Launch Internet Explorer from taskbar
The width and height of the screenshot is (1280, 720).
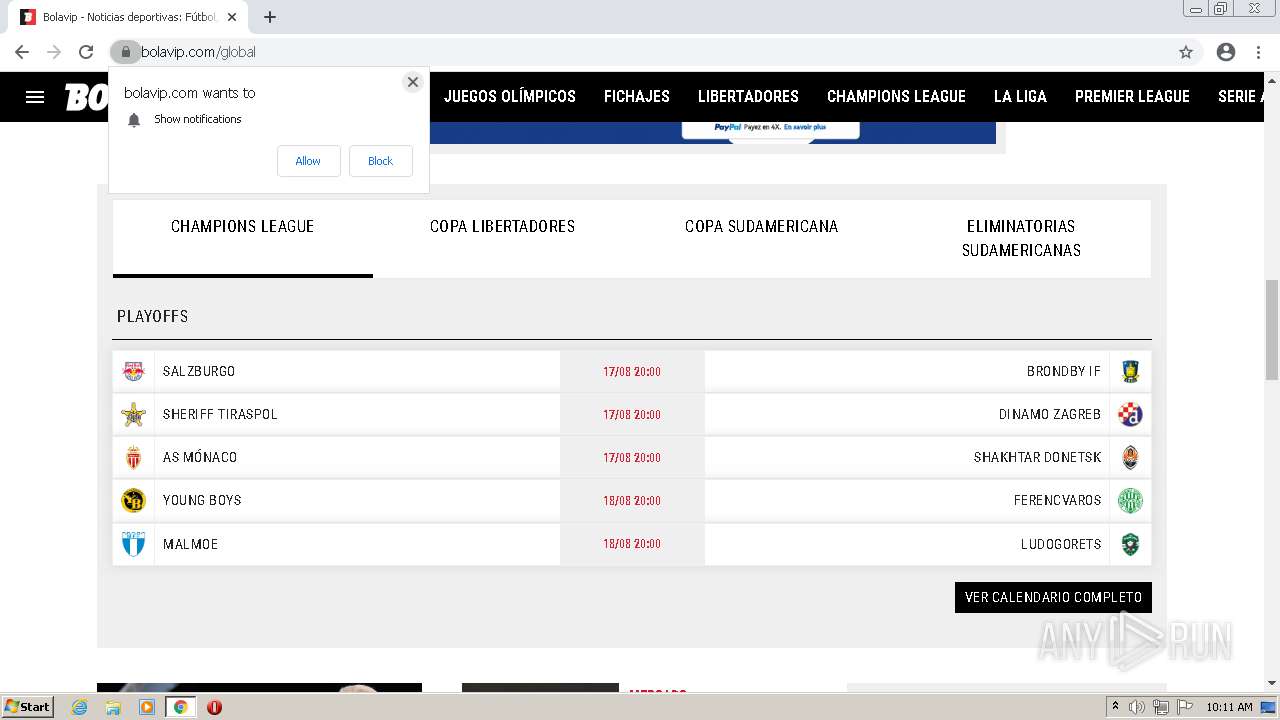(x=80, y=707)
